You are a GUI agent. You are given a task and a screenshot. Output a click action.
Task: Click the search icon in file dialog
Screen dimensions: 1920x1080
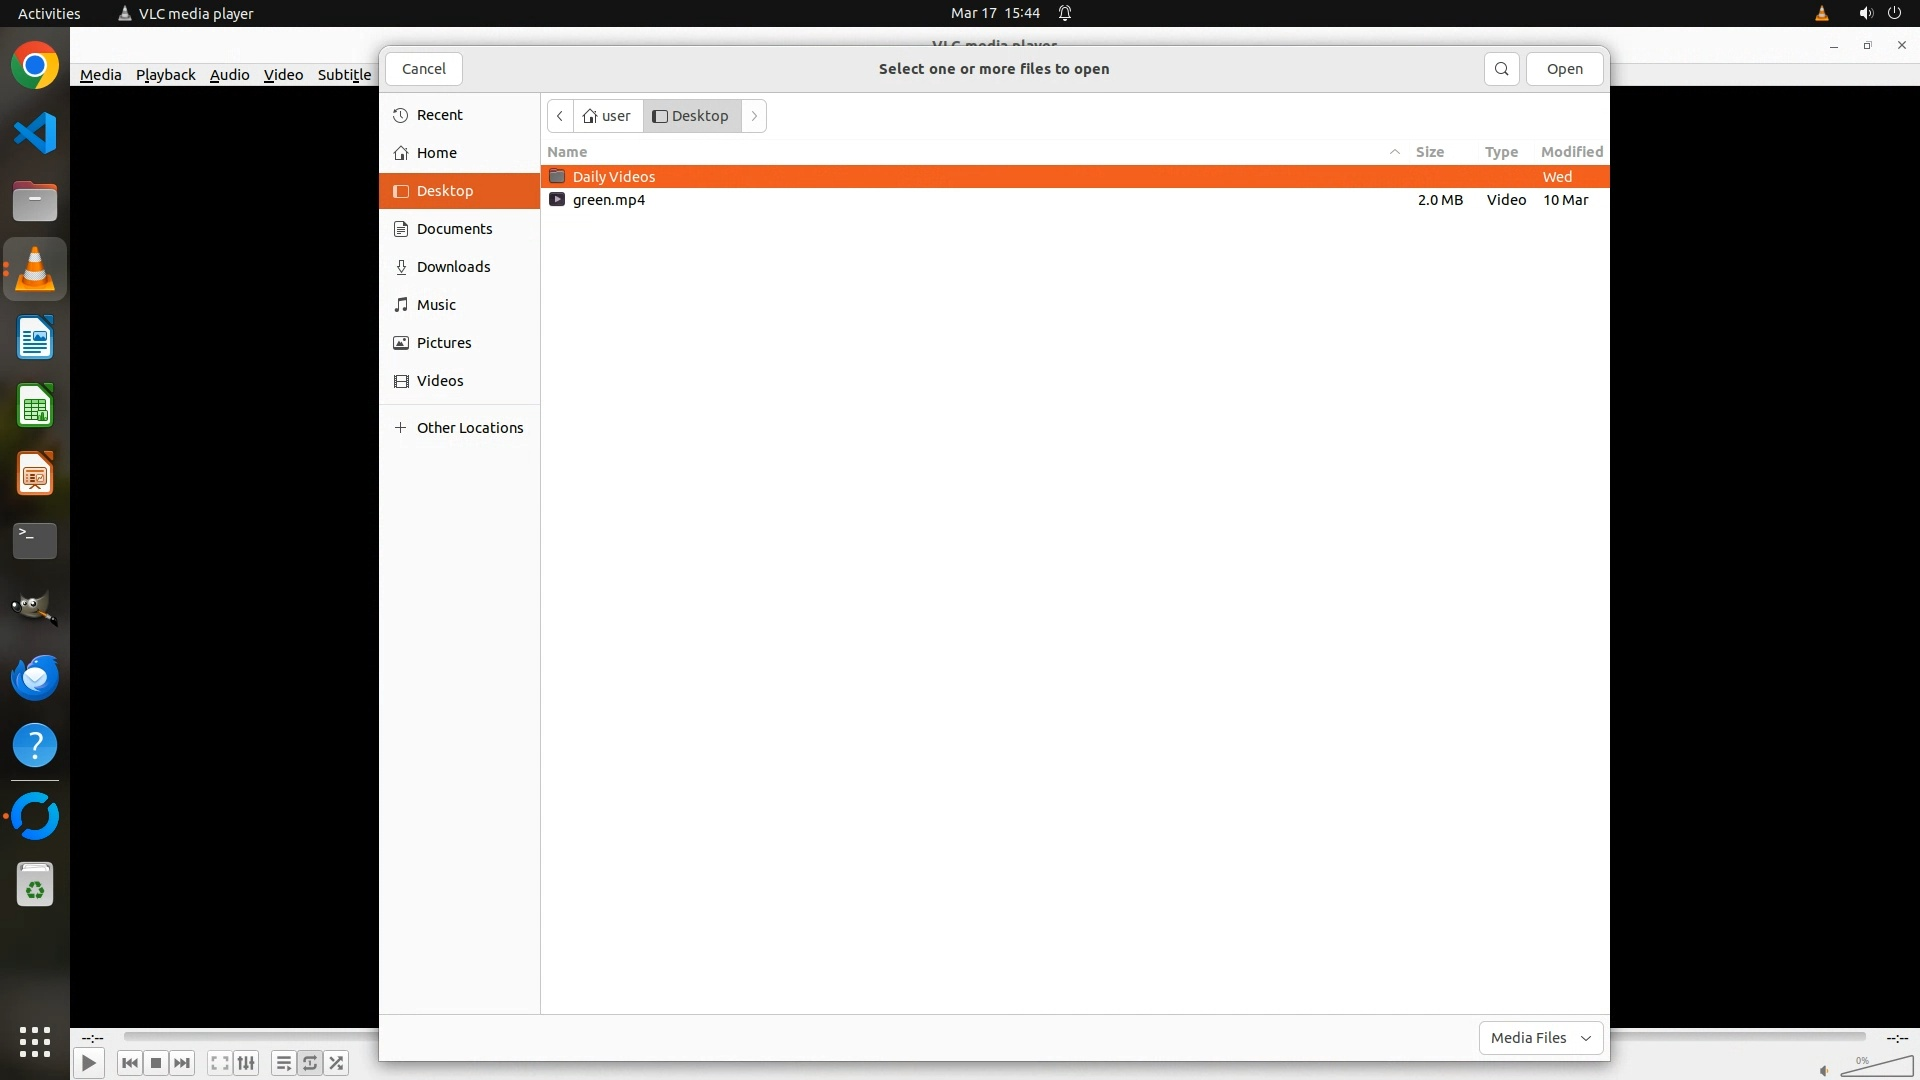click(x=1501, y=69)
